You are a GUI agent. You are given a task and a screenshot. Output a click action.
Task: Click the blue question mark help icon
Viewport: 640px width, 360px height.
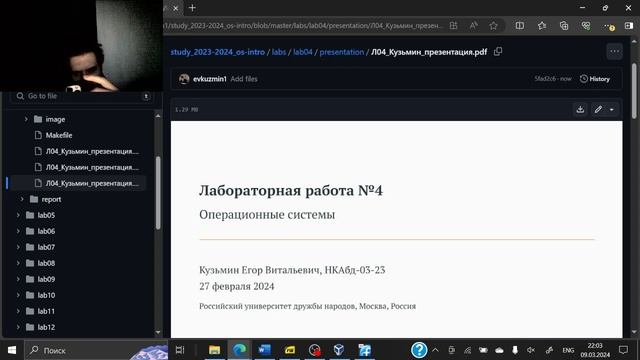tap(419, 350)
